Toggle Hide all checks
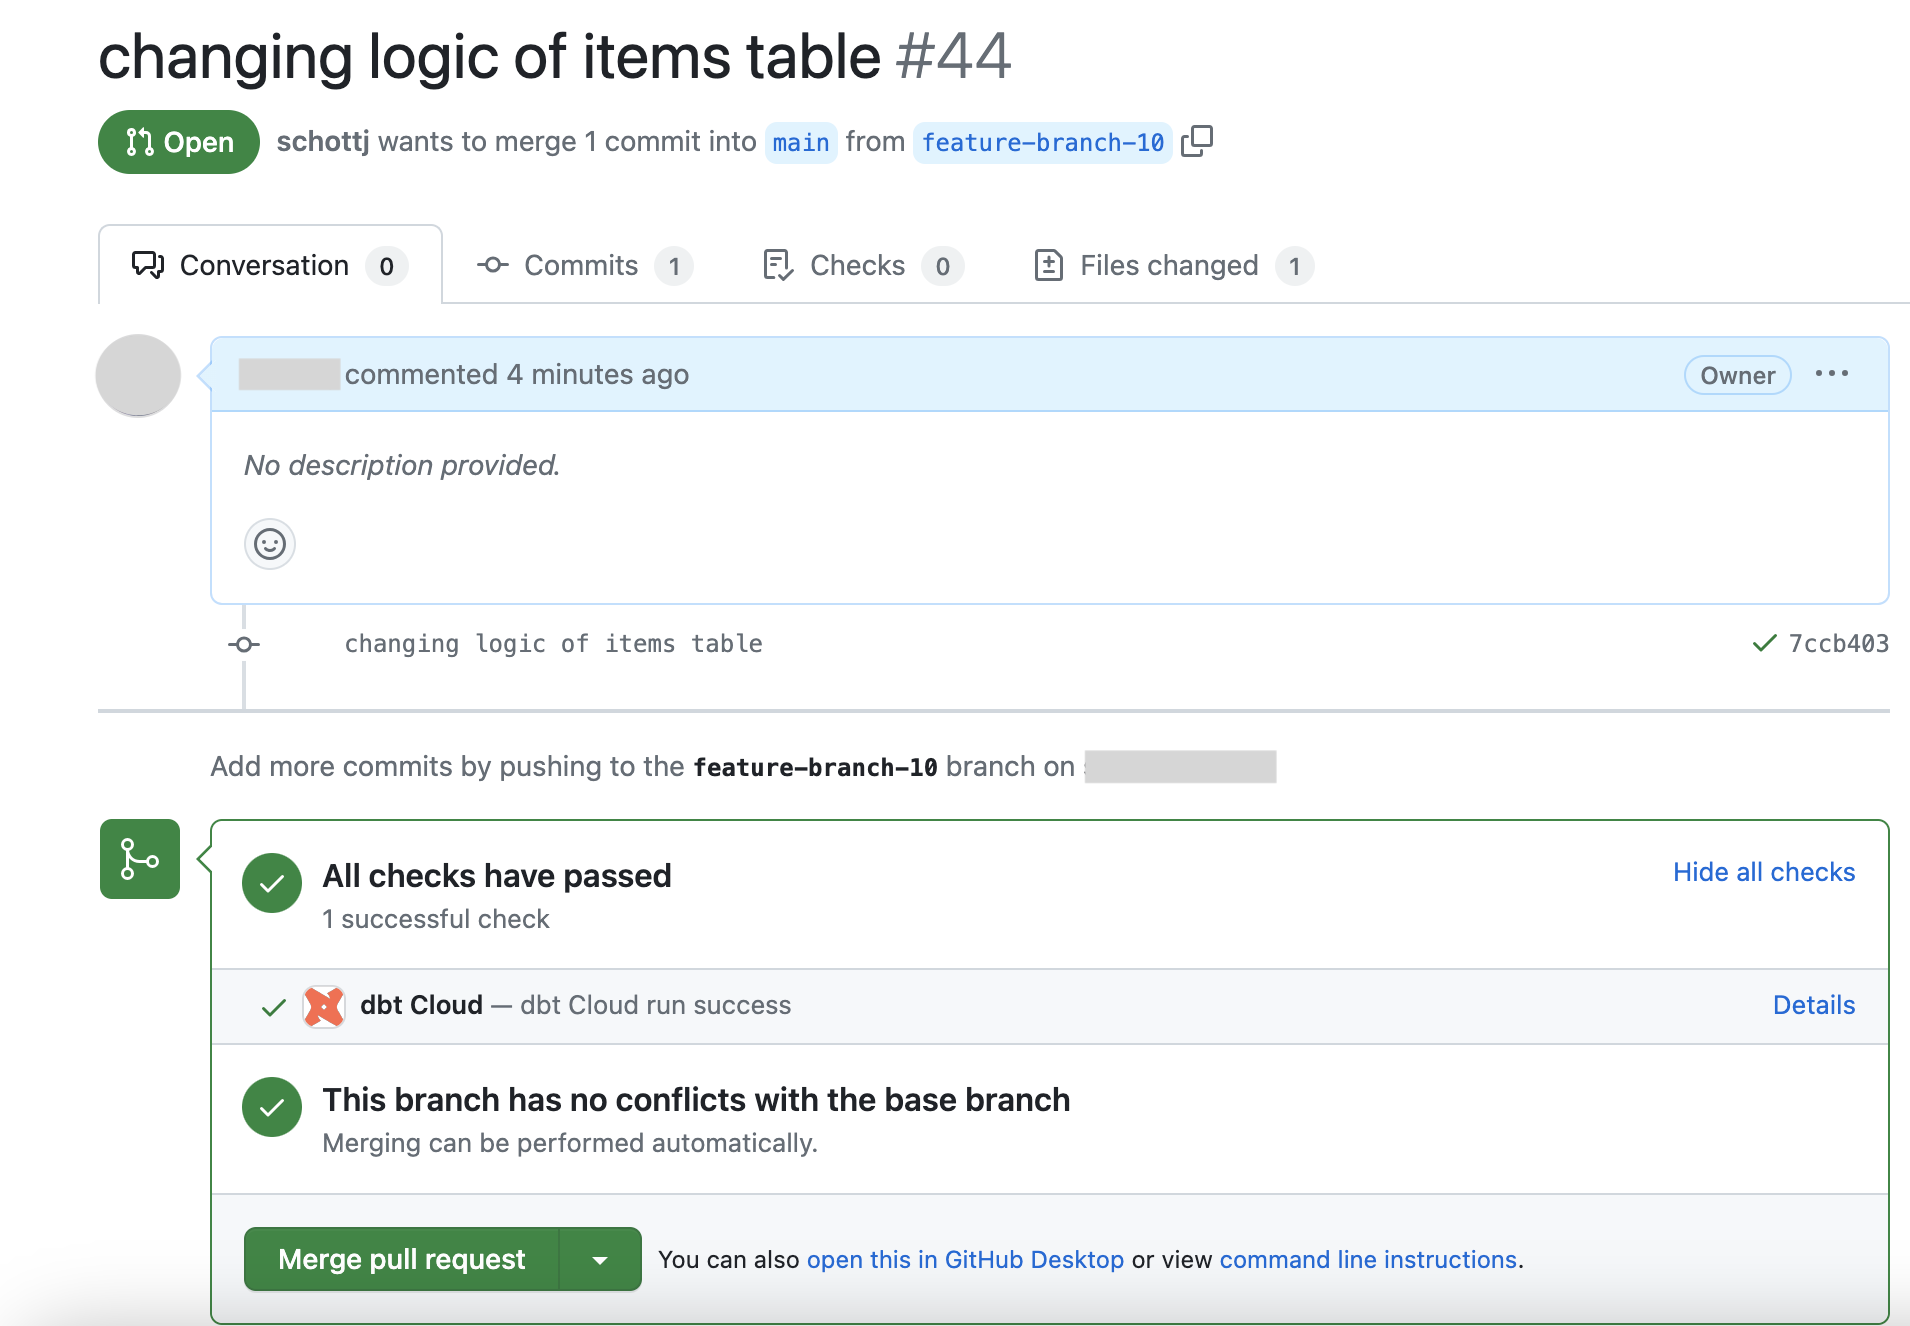1910x1326 pixels. pyautogui.click(x=1763, y=871)
